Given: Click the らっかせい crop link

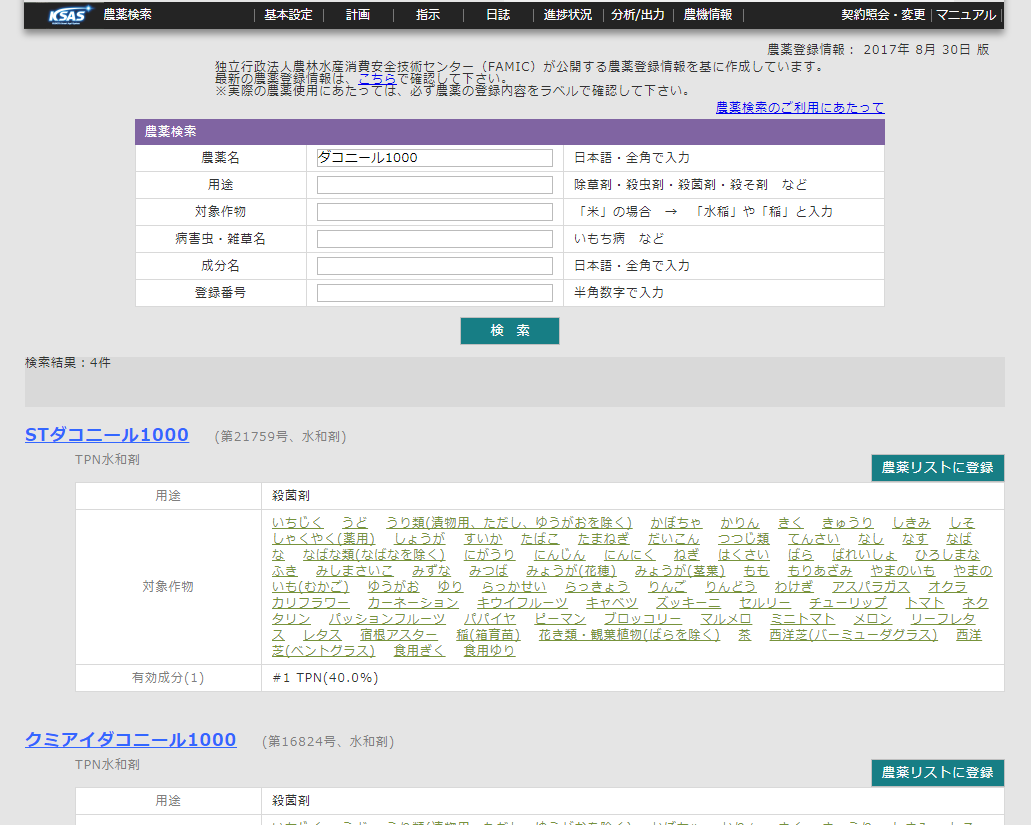Looking at the screenshot, I should tap(514, 586).
